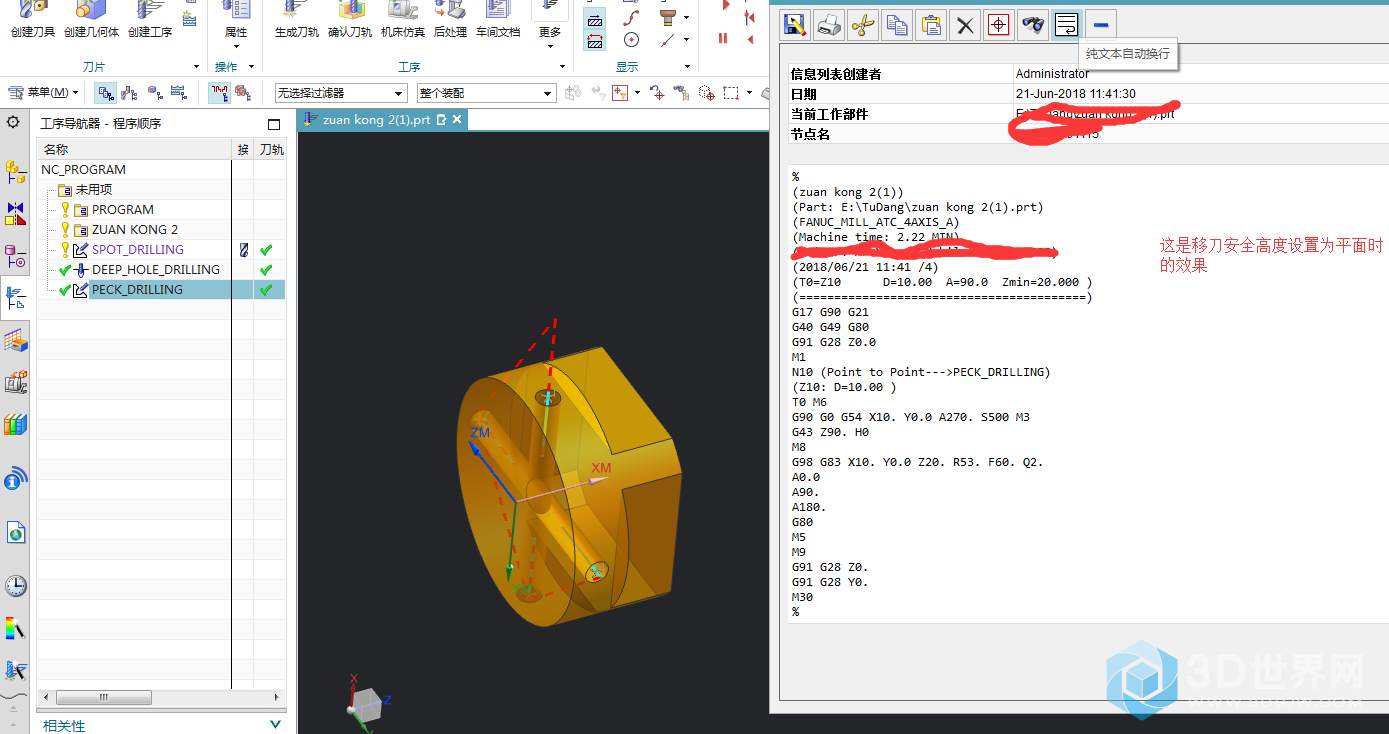Click the 确认刀轨 (Verify Tool Path) icon
The width and height of the screenshot is (1389, 734).
point(351,19)
